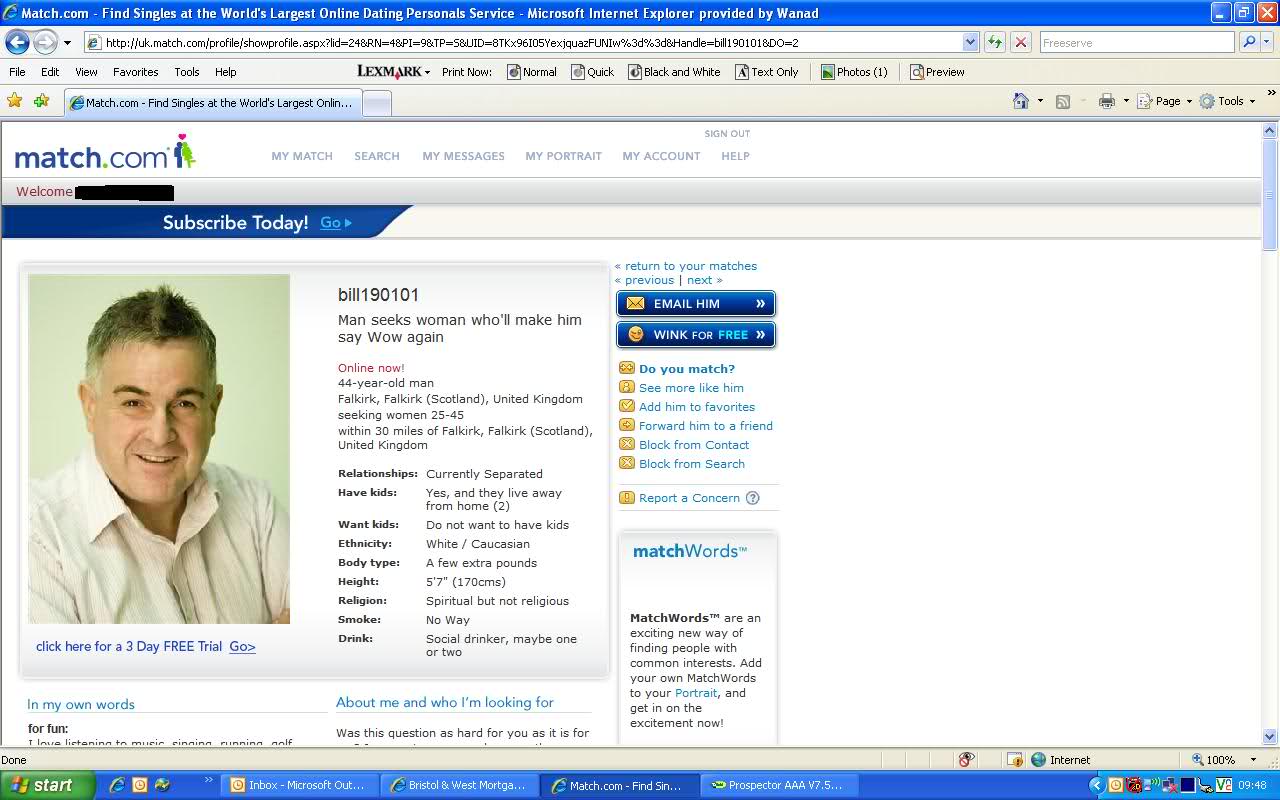Open the Favorites menu

click(x=136, y=72)
